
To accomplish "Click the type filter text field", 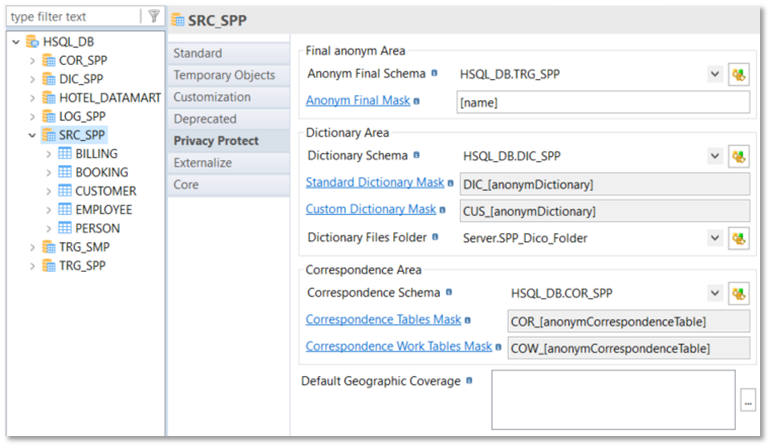I will [74, 17].
